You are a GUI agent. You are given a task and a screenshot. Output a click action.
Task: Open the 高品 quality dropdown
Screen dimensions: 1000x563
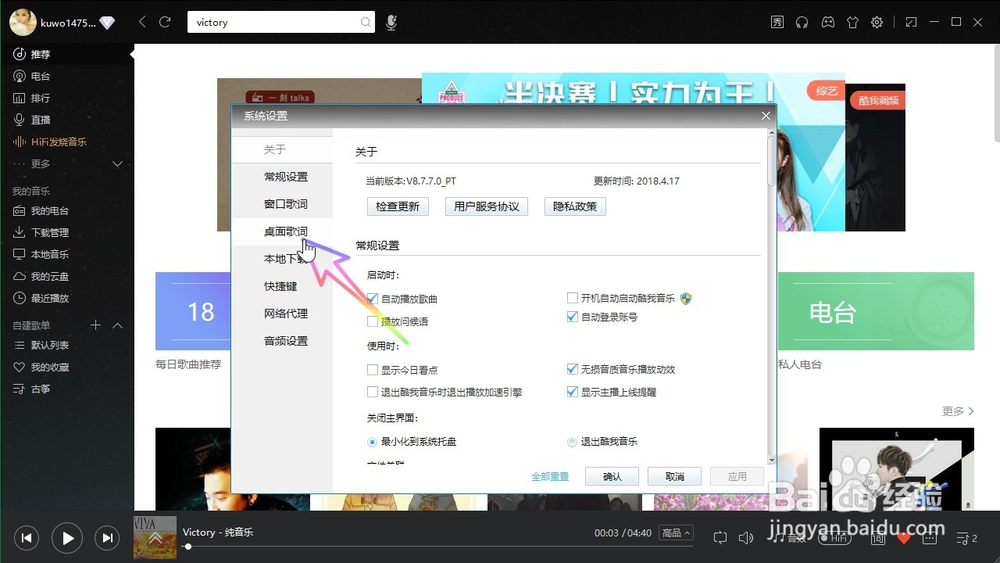click(676, 532)
